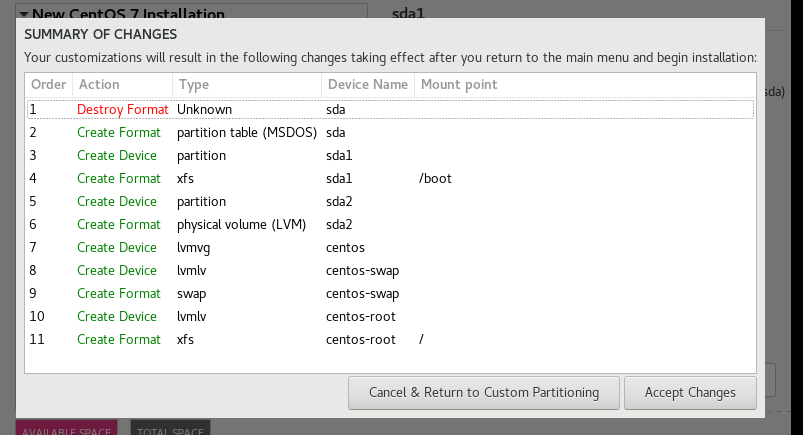Click Accept Changes button
Screen dimensions: 803x435
click(x=689, y=392)
